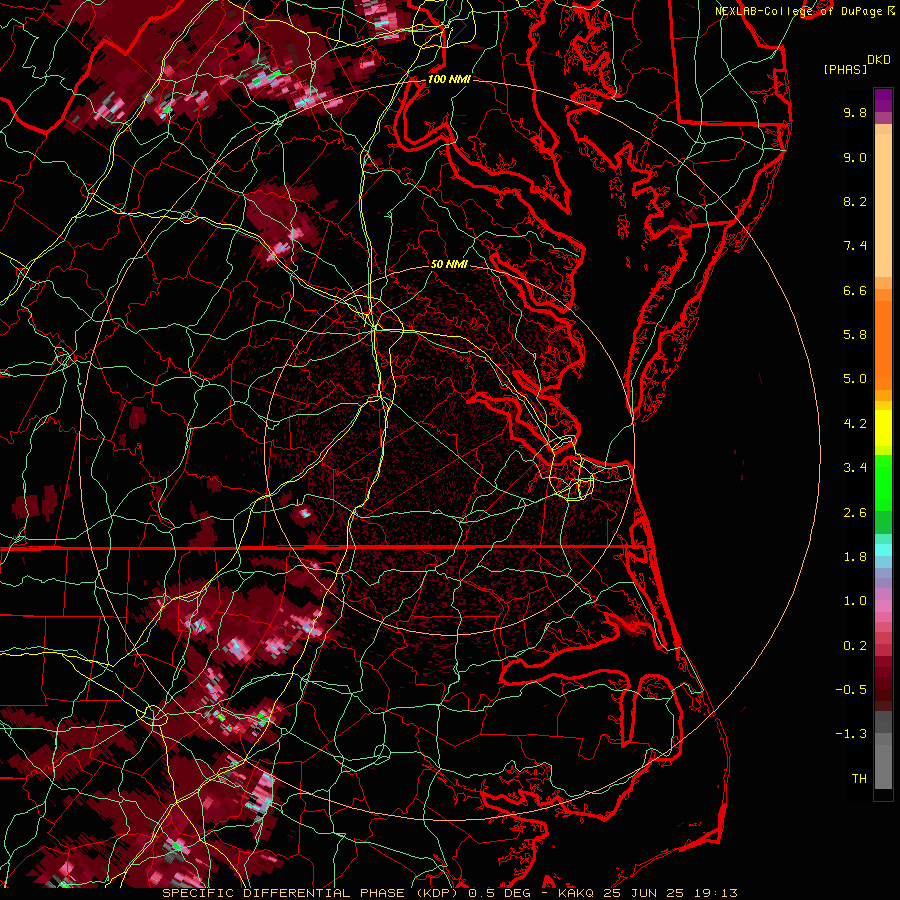Click the purple swatch atop the color bar
The height and width of the screenshot is (900, 900).
click(883, 100)
